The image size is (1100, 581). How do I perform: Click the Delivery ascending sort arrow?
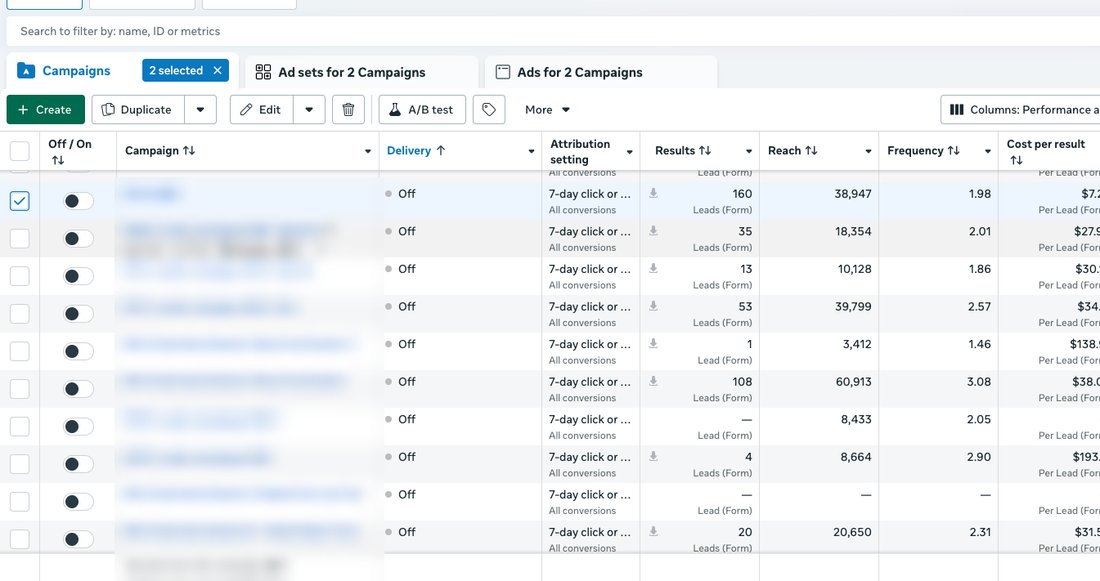click(441, 150)
